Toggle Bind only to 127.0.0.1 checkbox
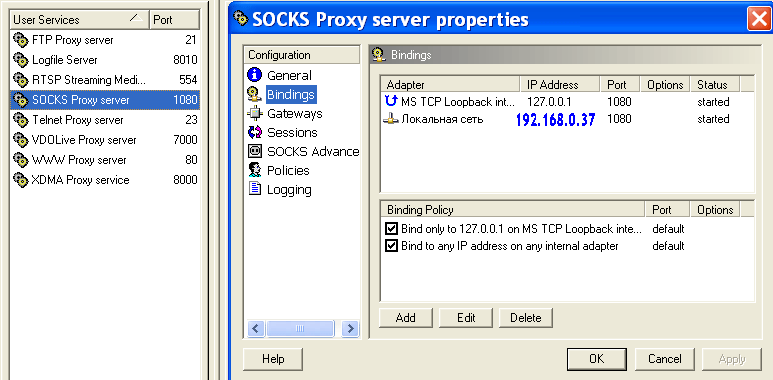Image resolution: width=773 pixels, height=380 pixels. coord(391,229)
